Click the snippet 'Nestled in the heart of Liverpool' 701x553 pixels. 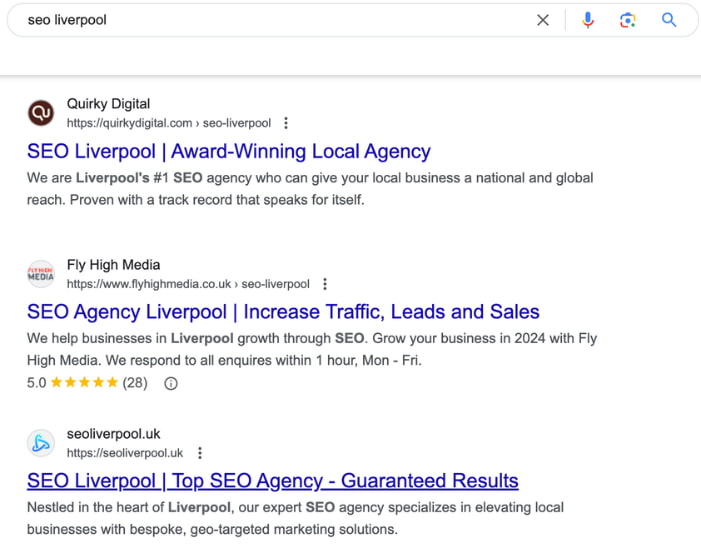pos(296,518)
